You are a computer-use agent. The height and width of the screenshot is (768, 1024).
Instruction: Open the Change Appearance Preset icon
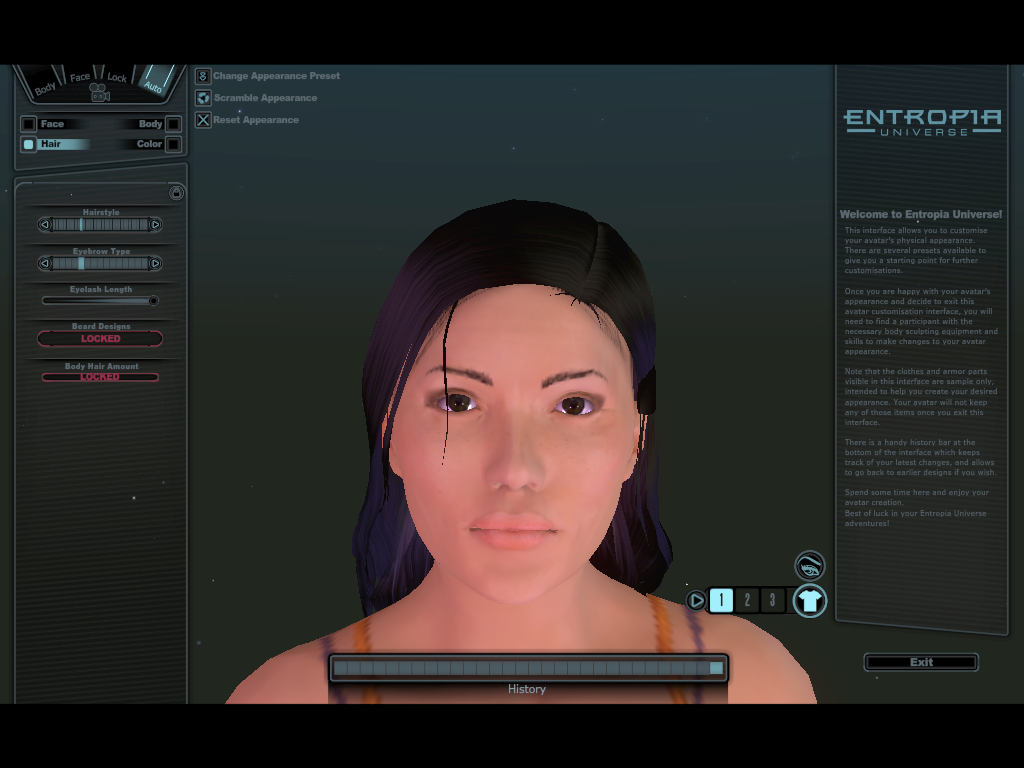click(204, 75)
